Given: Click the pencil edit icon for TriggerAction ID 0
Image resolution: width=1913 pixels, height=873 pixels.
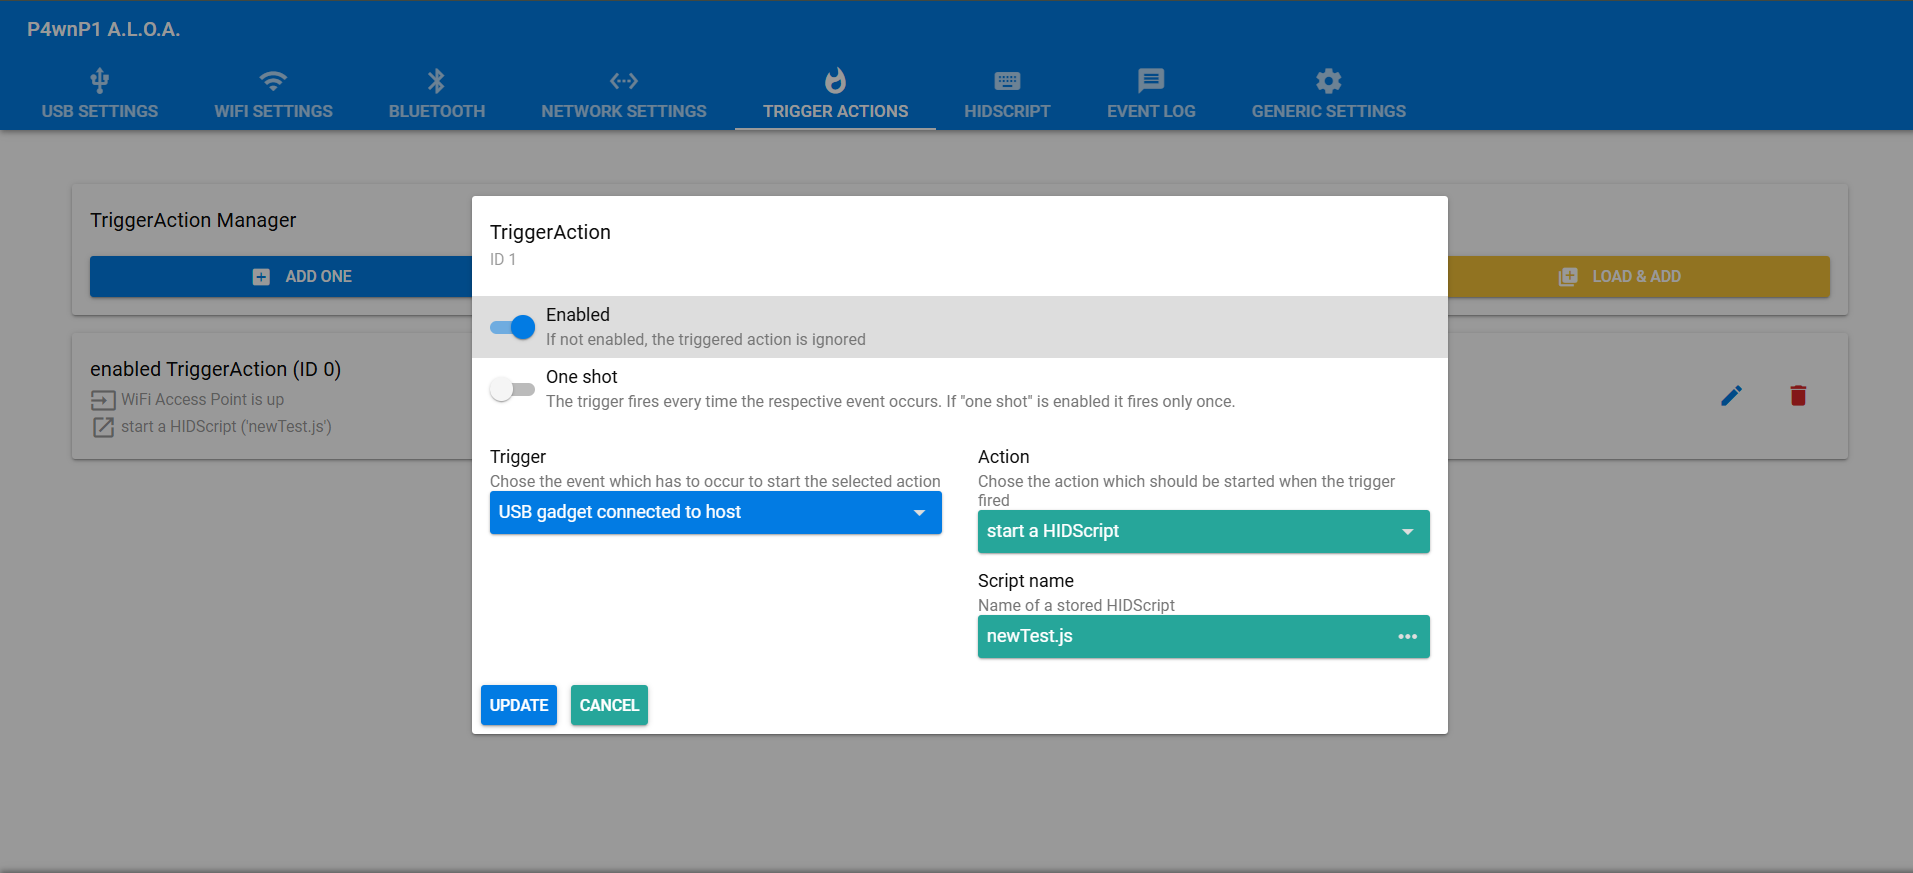Looking at the screenshot, I should click(x=1732, y=396).
